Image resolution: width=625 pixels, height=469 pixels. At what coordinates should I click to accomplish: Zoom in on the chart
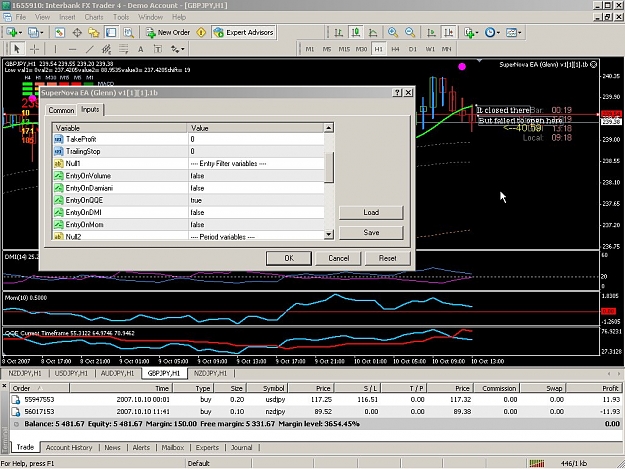[393, 33]
